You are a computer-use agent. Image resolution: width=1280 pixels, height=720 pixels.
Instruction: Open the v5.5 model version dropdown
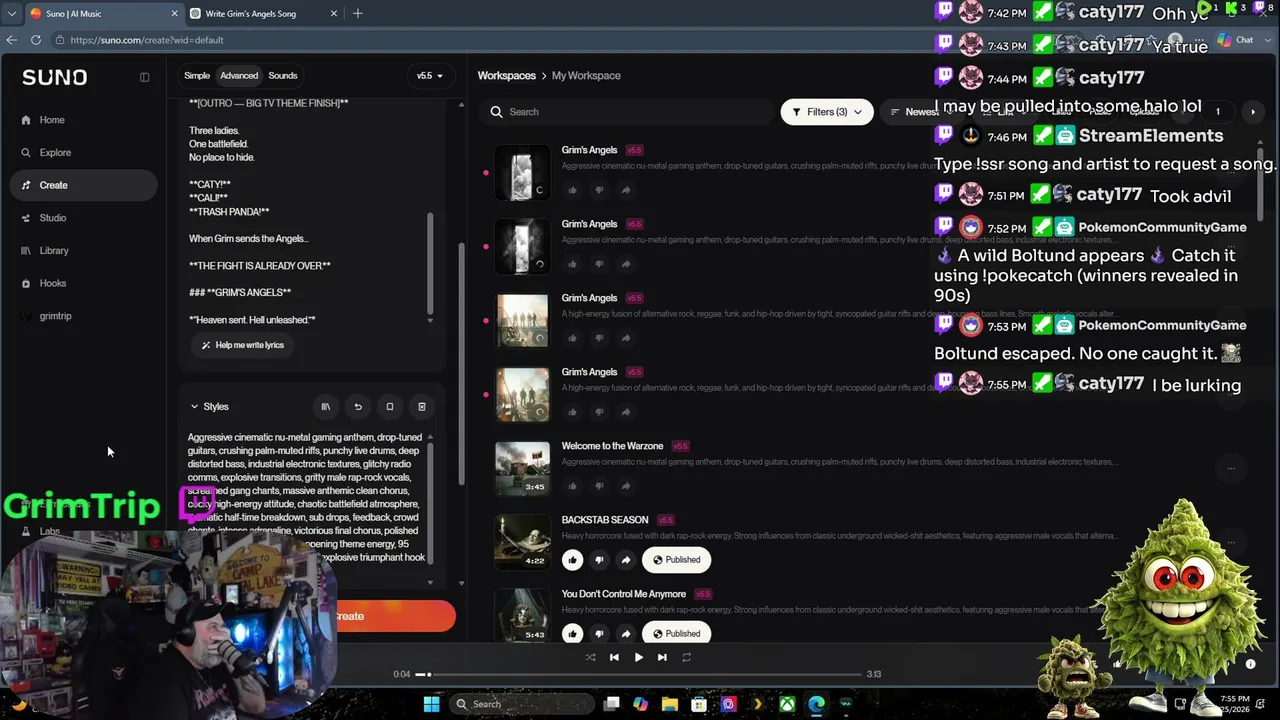[x=430, y=76]
